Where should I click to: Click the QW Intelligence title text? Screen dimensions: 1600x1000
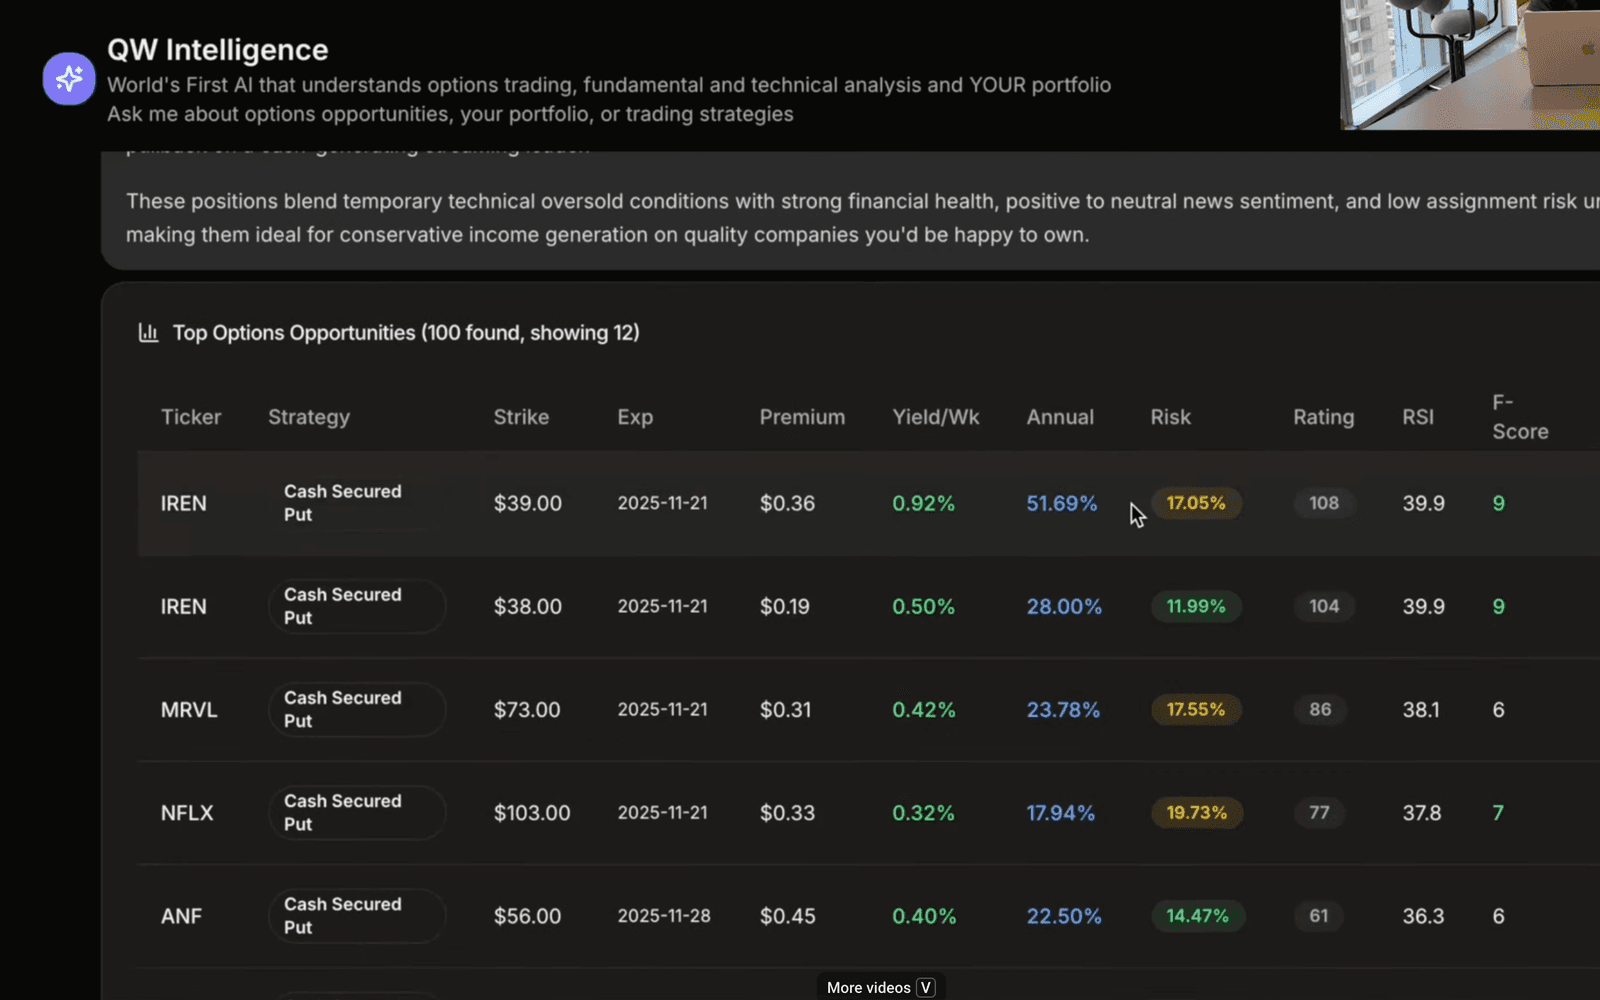click(x=217, y=50)
